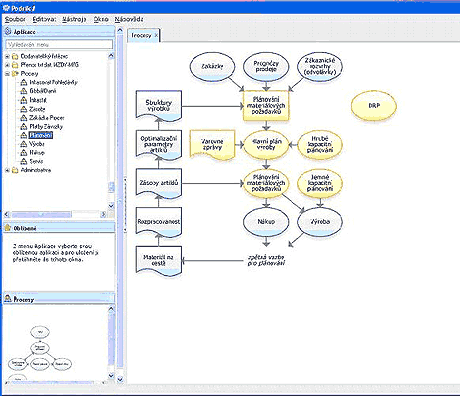460x396 pixels.
Task: Collapse the Procesy tree folder
Action: coord(7,74)
